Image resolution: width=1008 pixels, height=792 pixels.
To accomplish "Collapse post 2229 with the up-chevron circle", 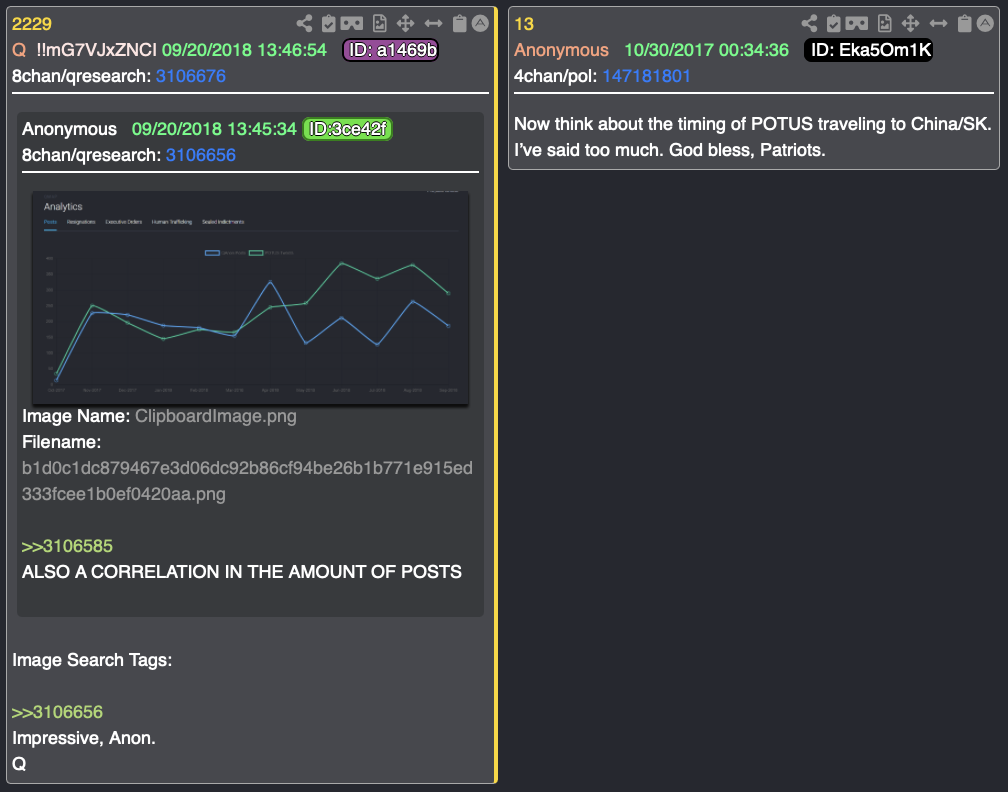I will pos(480,24).
